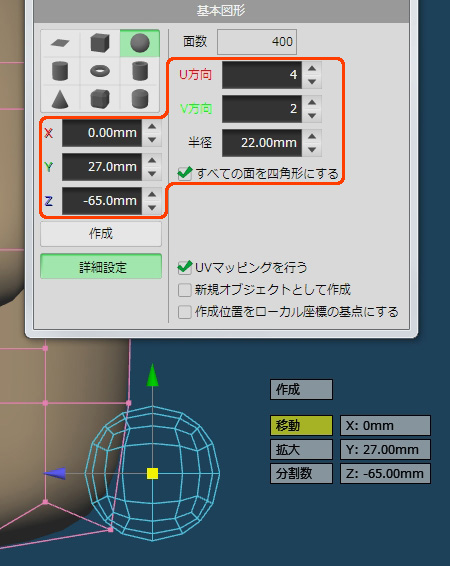This screenshot has height=566, width=450.
Task: Uncheck 'UVマッピングを行う' checkbox
Action: pos(184,267)
